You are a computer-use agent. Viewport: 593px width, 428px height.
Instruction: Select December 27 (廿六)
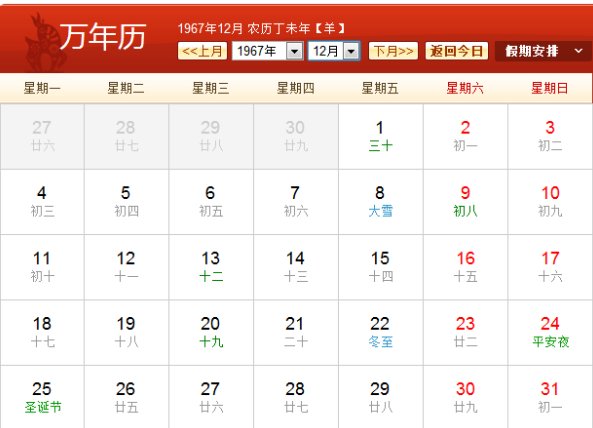pos(211,397)
